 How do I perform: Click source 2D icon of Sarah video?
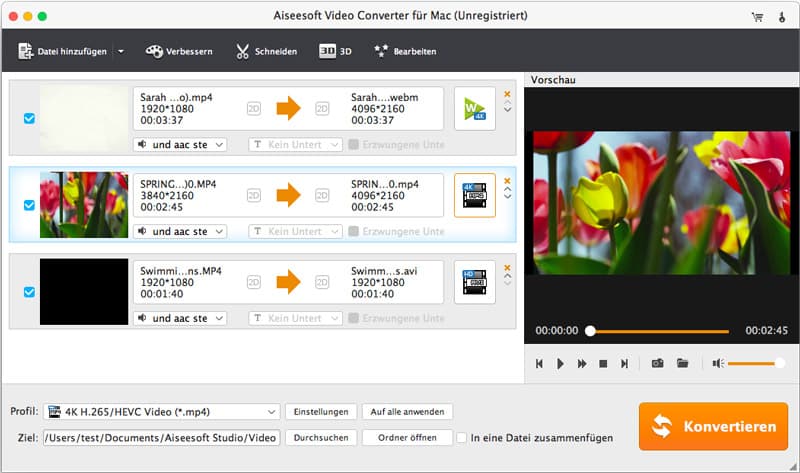tap(254, 109)
